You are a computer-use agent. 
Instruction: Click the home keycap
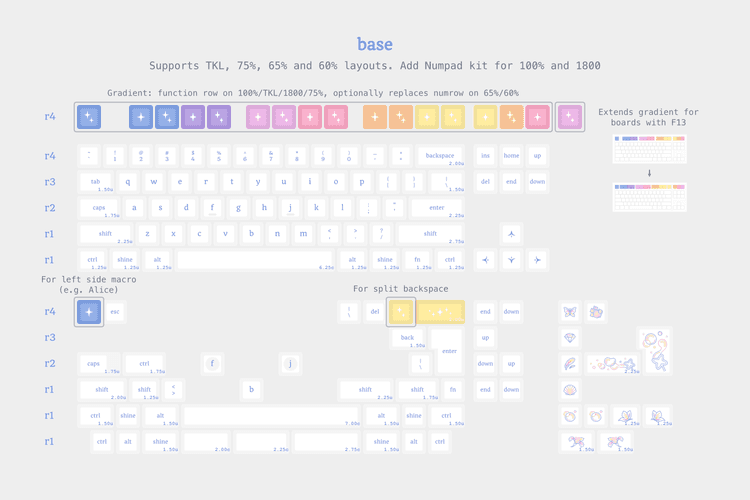(x=511, y=156)
